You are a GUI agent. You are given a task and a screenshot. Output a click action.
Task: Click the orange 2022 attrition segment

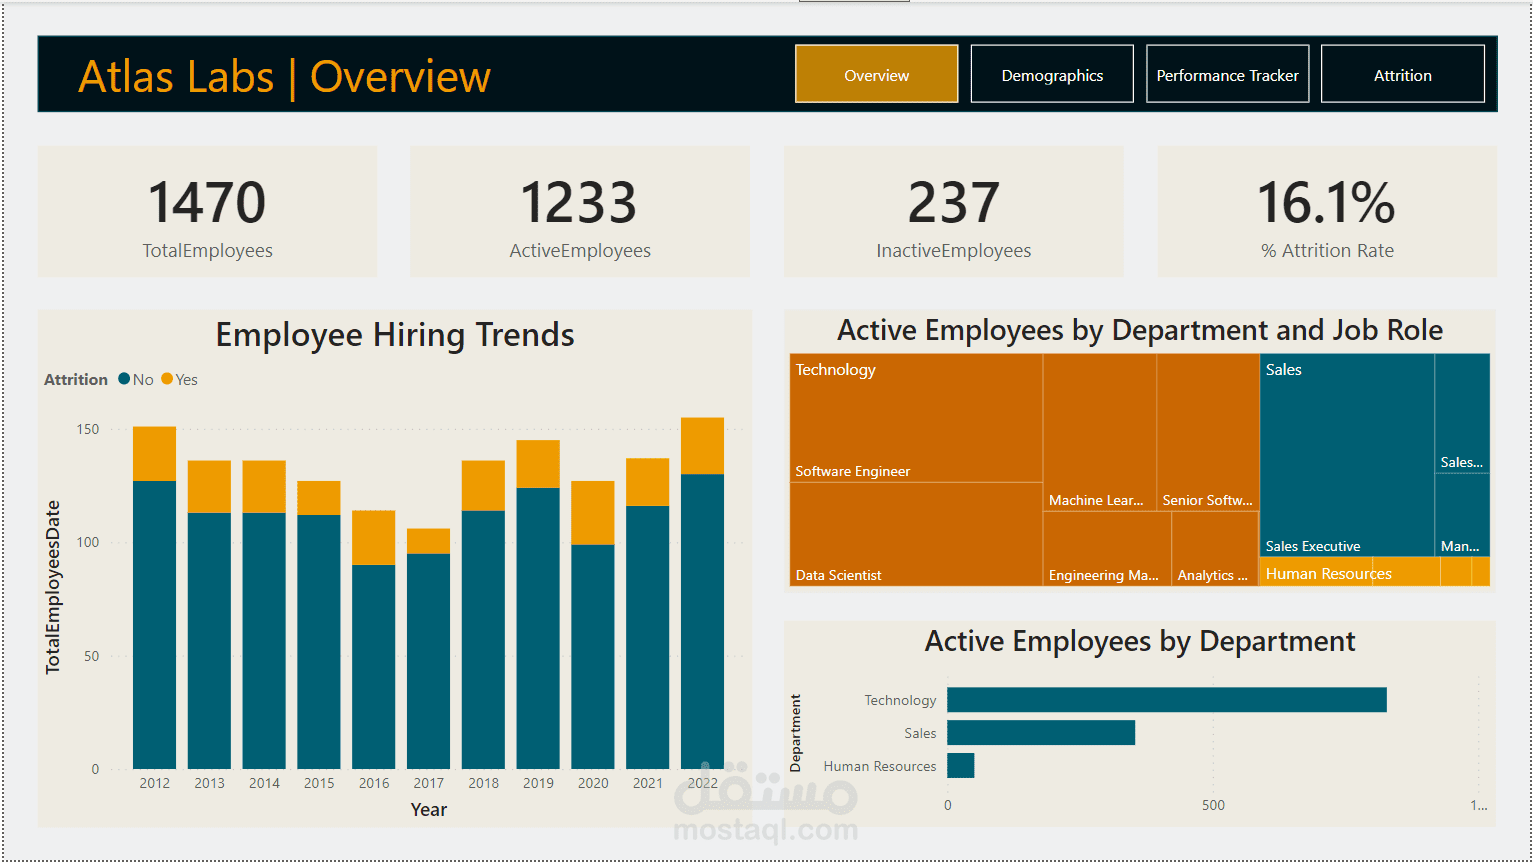[702, 446]
